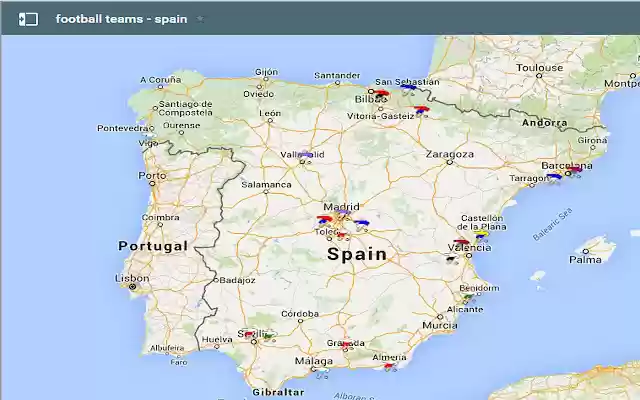The width and height of the screenshot is (640, 400).
Task: Click the Gijón city label
Action: 267,72
